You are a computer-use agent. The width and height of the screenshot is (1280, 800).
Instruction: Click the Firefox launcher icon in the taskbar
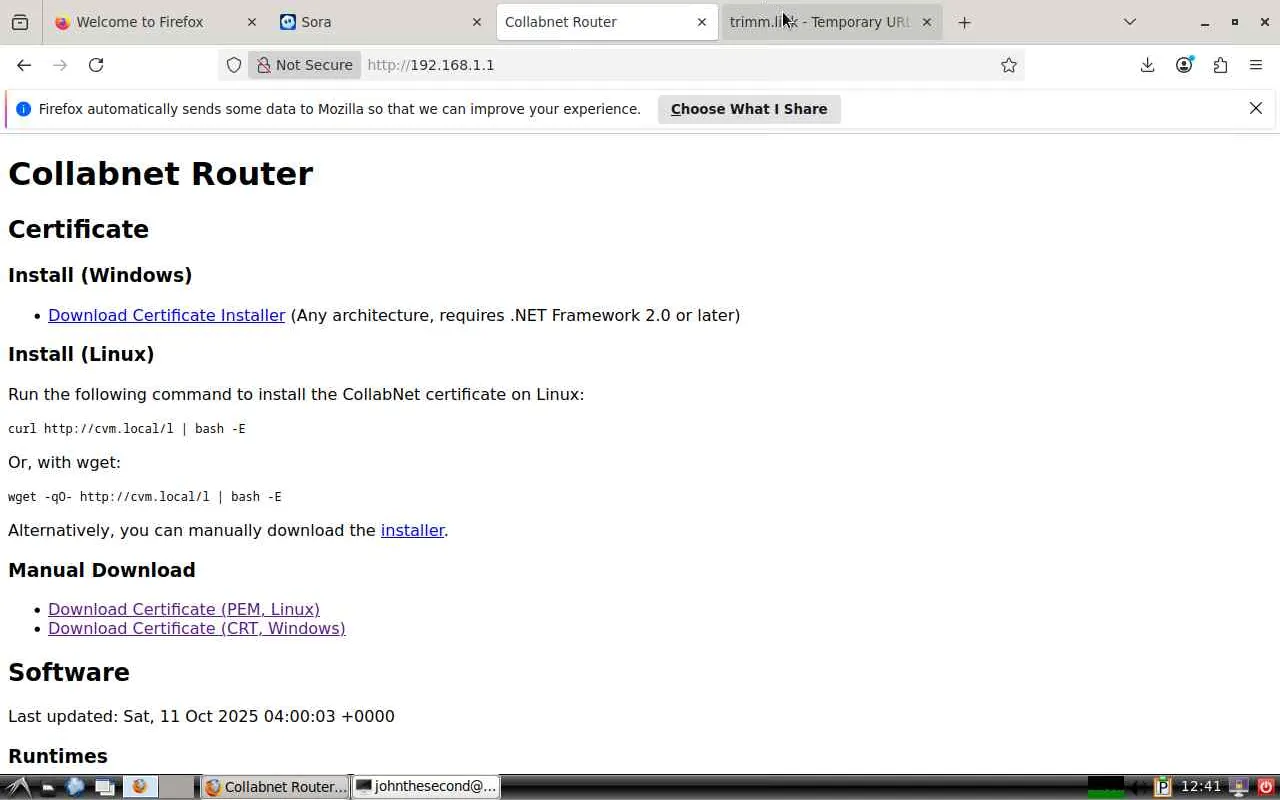click(x=140, y=787)
